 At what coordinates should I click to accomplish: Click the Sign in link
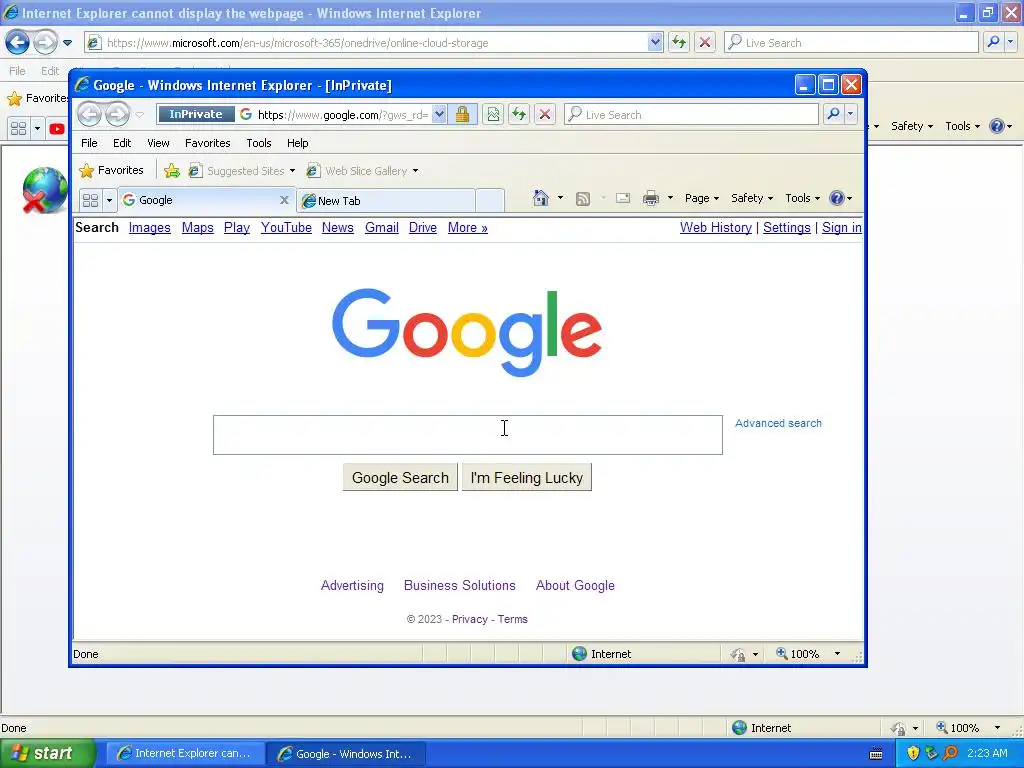pos(841,227)
